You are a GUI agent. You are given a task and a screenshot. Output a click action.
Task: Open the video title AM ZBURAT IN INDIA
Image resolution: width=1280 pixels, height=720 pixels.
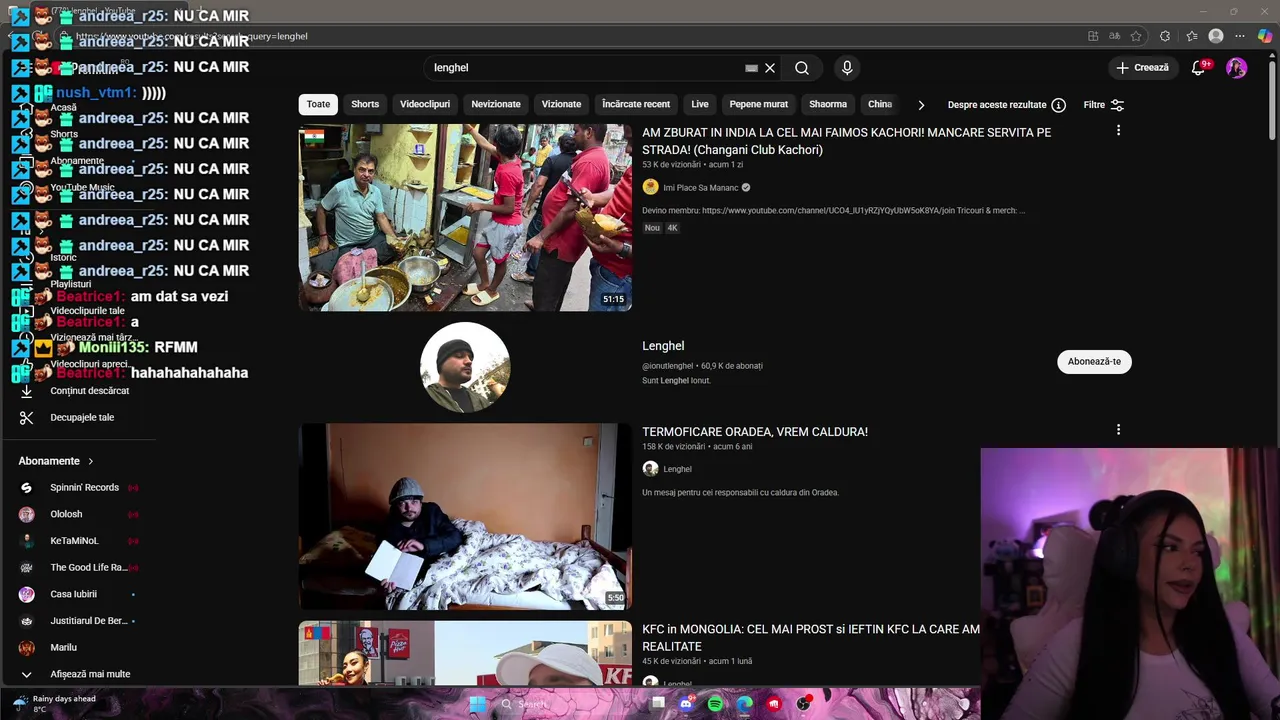846,141
